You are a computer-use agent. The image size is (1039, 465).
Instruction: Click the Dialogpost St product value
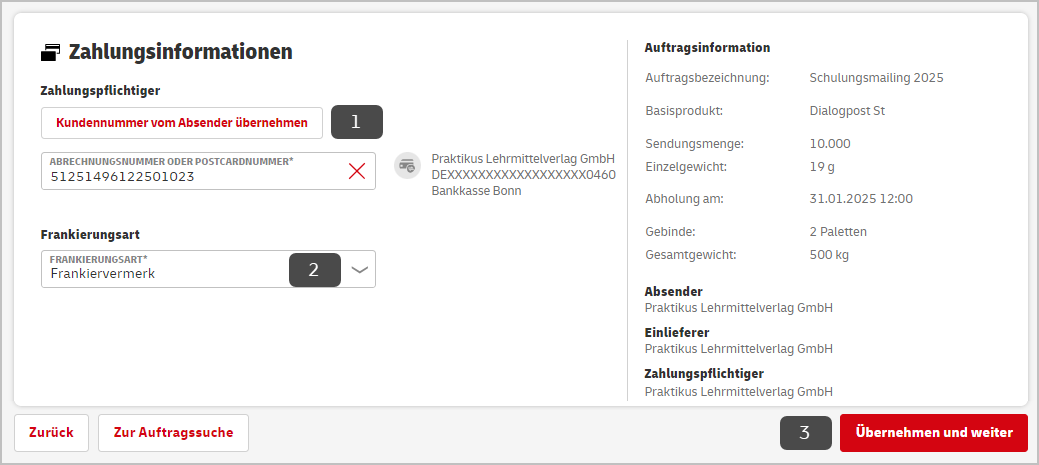[848, 111]
